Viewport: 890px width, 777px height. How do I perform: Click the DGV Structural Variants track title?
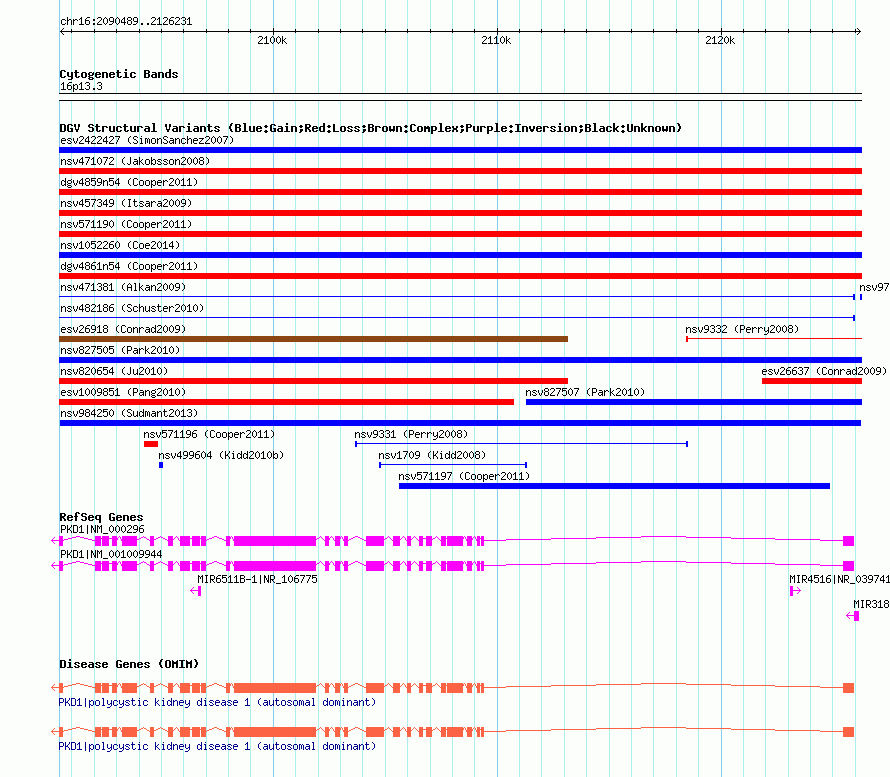[x=371, y=128]
